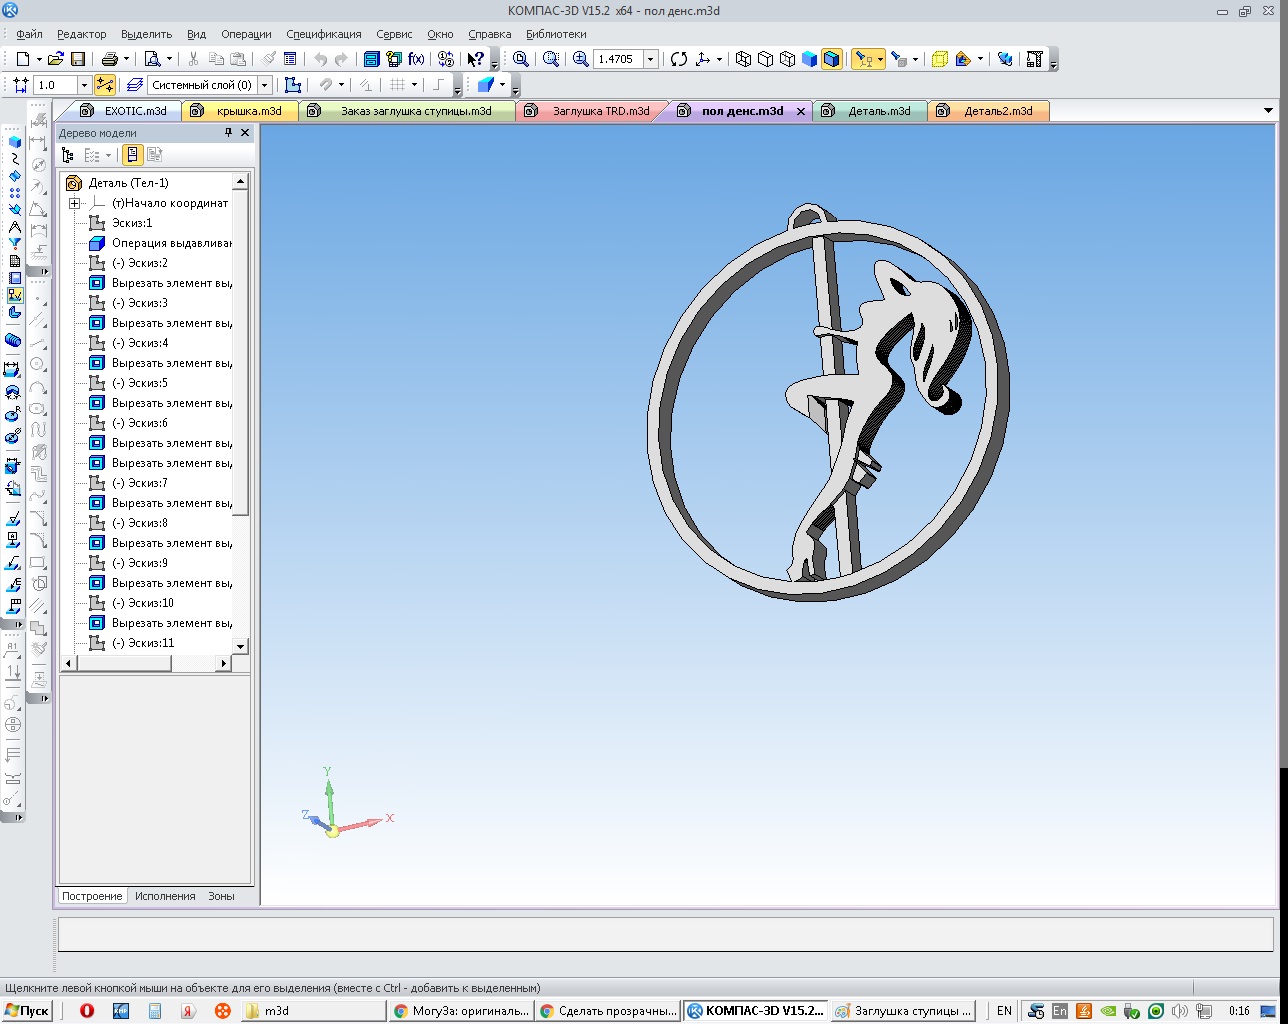Toggle the snaps button beside scale field

coord(105,85)
